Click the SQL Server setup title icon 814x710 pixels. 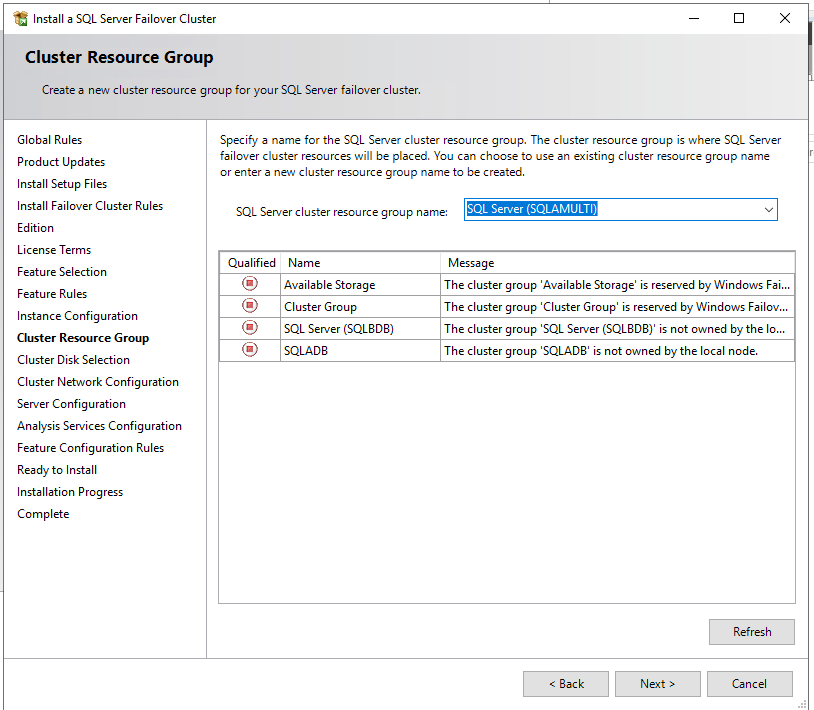click(x=20, y=19)
